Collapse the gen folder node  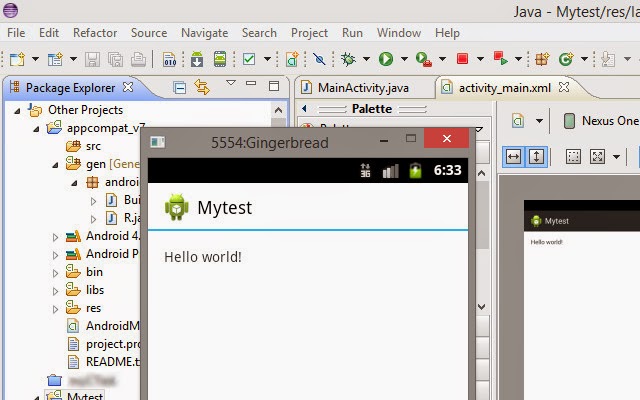point(55,165)
